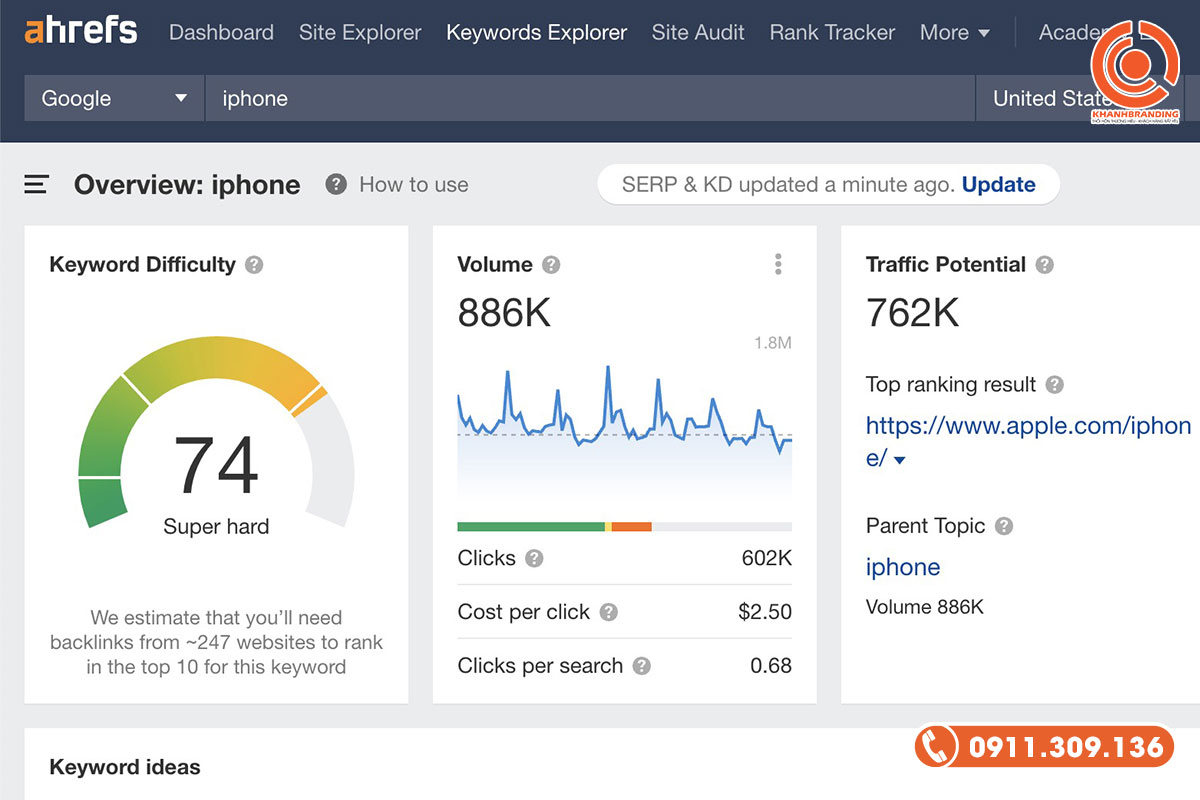The image size is (1200, 800).
Task: Open the hamburger menu beside Overview
Action: click(37, 184)
